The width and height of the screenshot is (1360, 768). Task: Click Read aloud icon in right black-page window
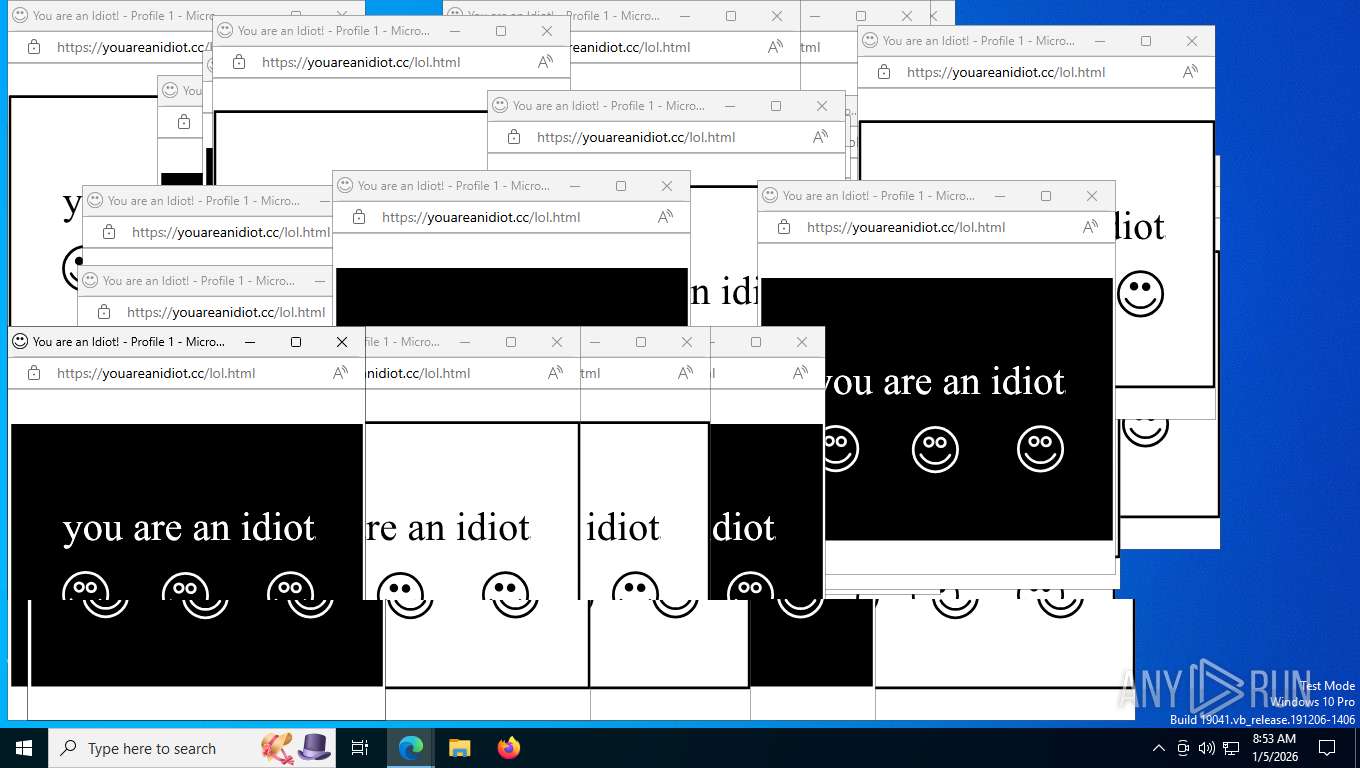[1091, 227]
